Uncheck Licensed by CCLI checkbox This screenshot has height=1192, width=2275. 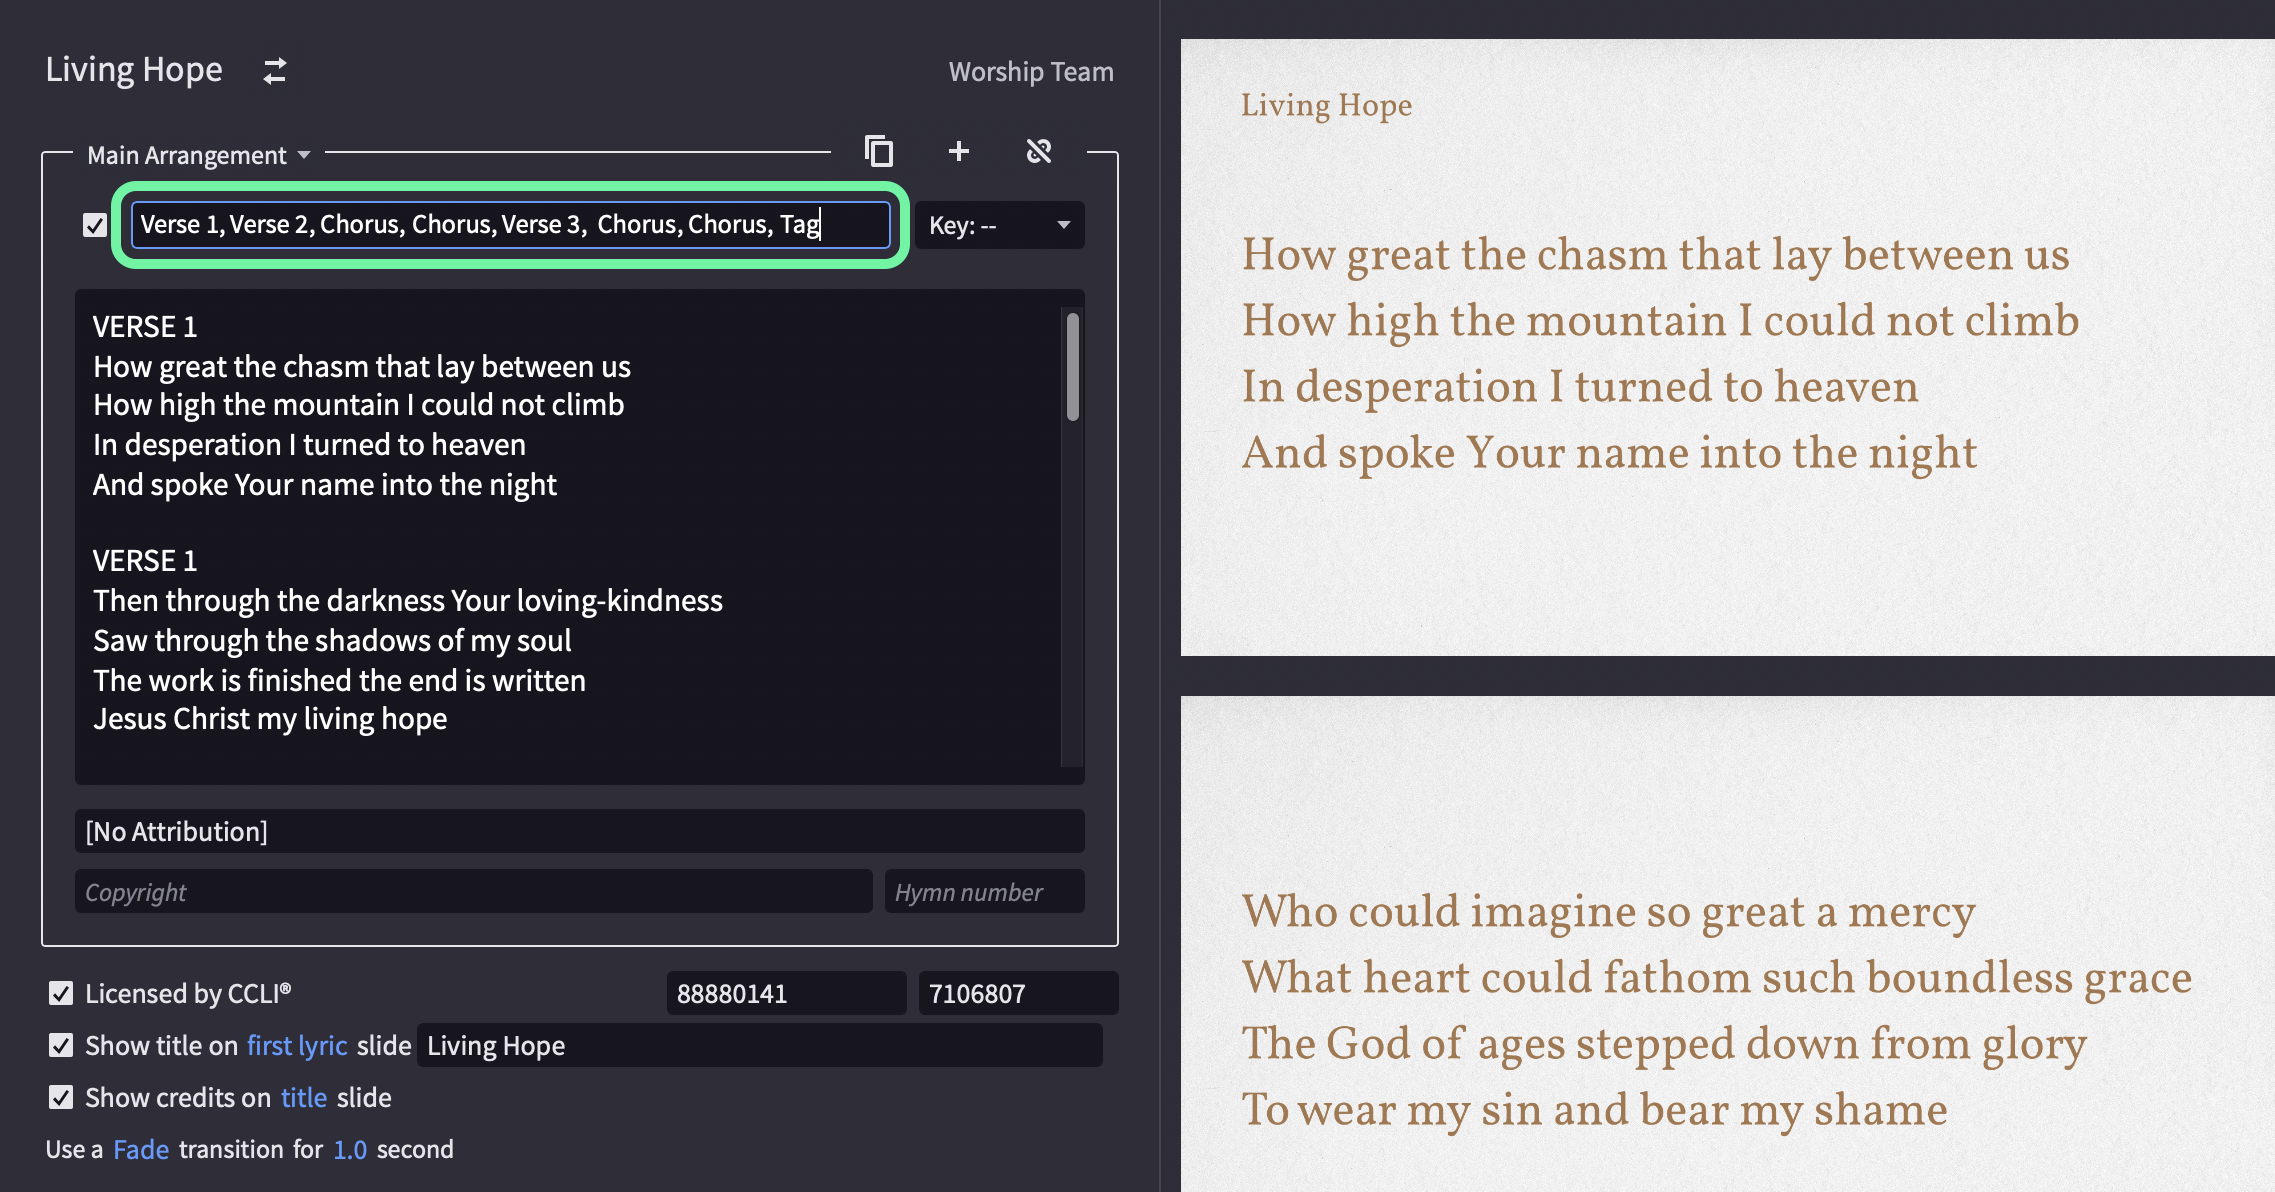(61, 993)
